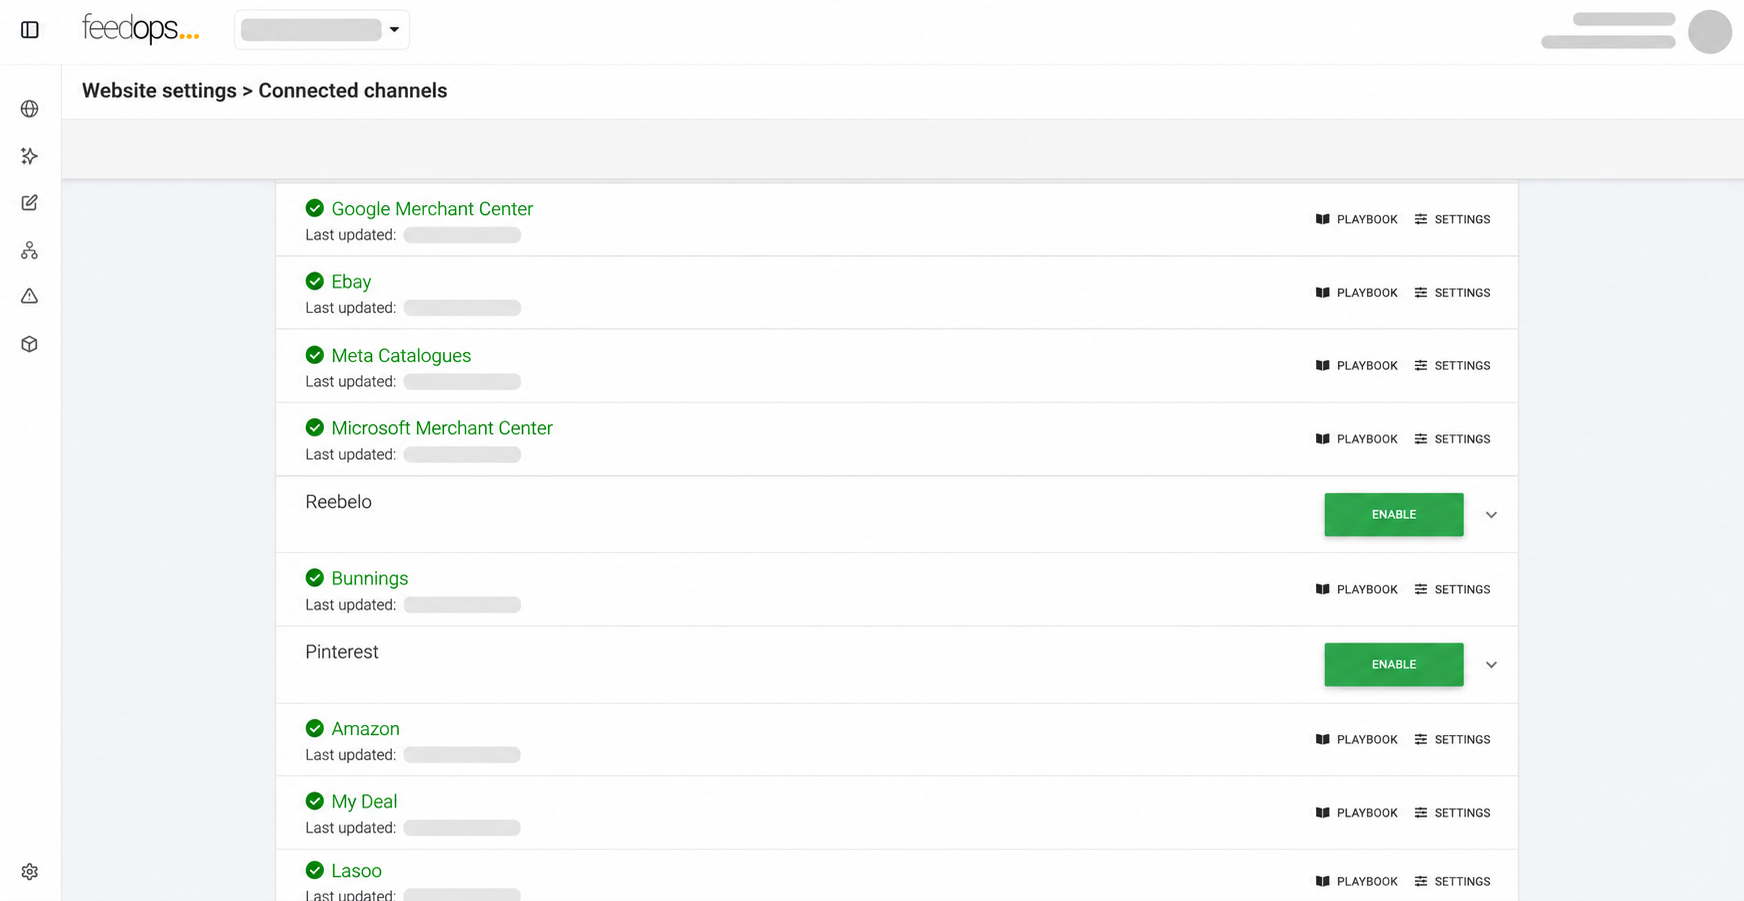Click the Google Merchant Center channel name
1744x901 pixels.
pyautogui.click(x=432, y=209)
